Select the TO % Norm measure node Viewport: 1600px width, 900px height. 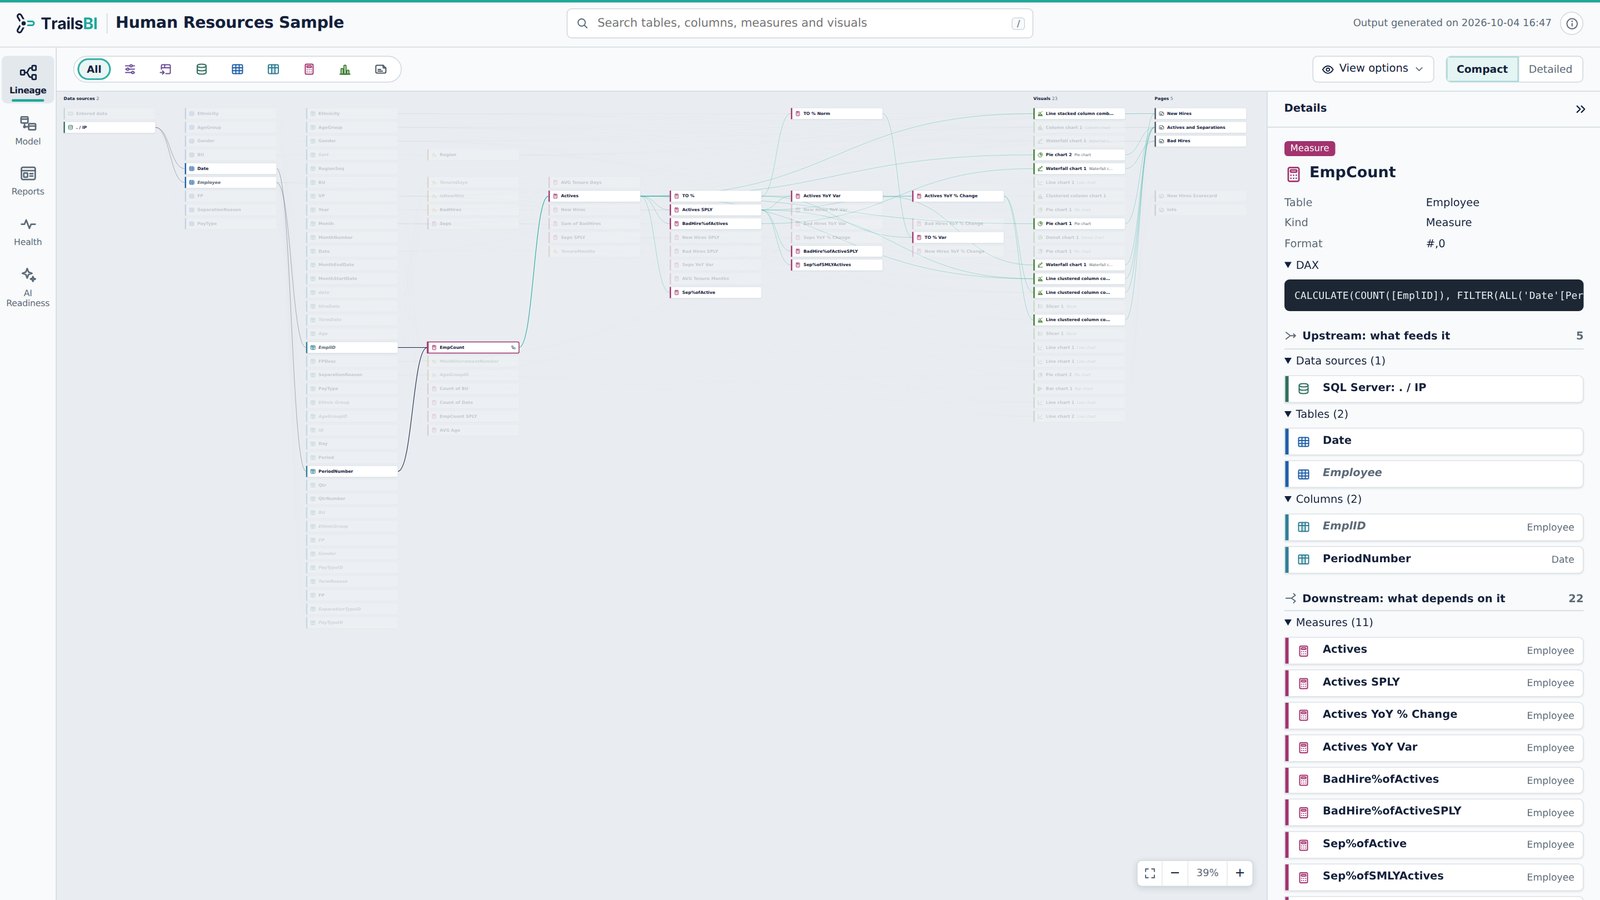coord(837,113)
